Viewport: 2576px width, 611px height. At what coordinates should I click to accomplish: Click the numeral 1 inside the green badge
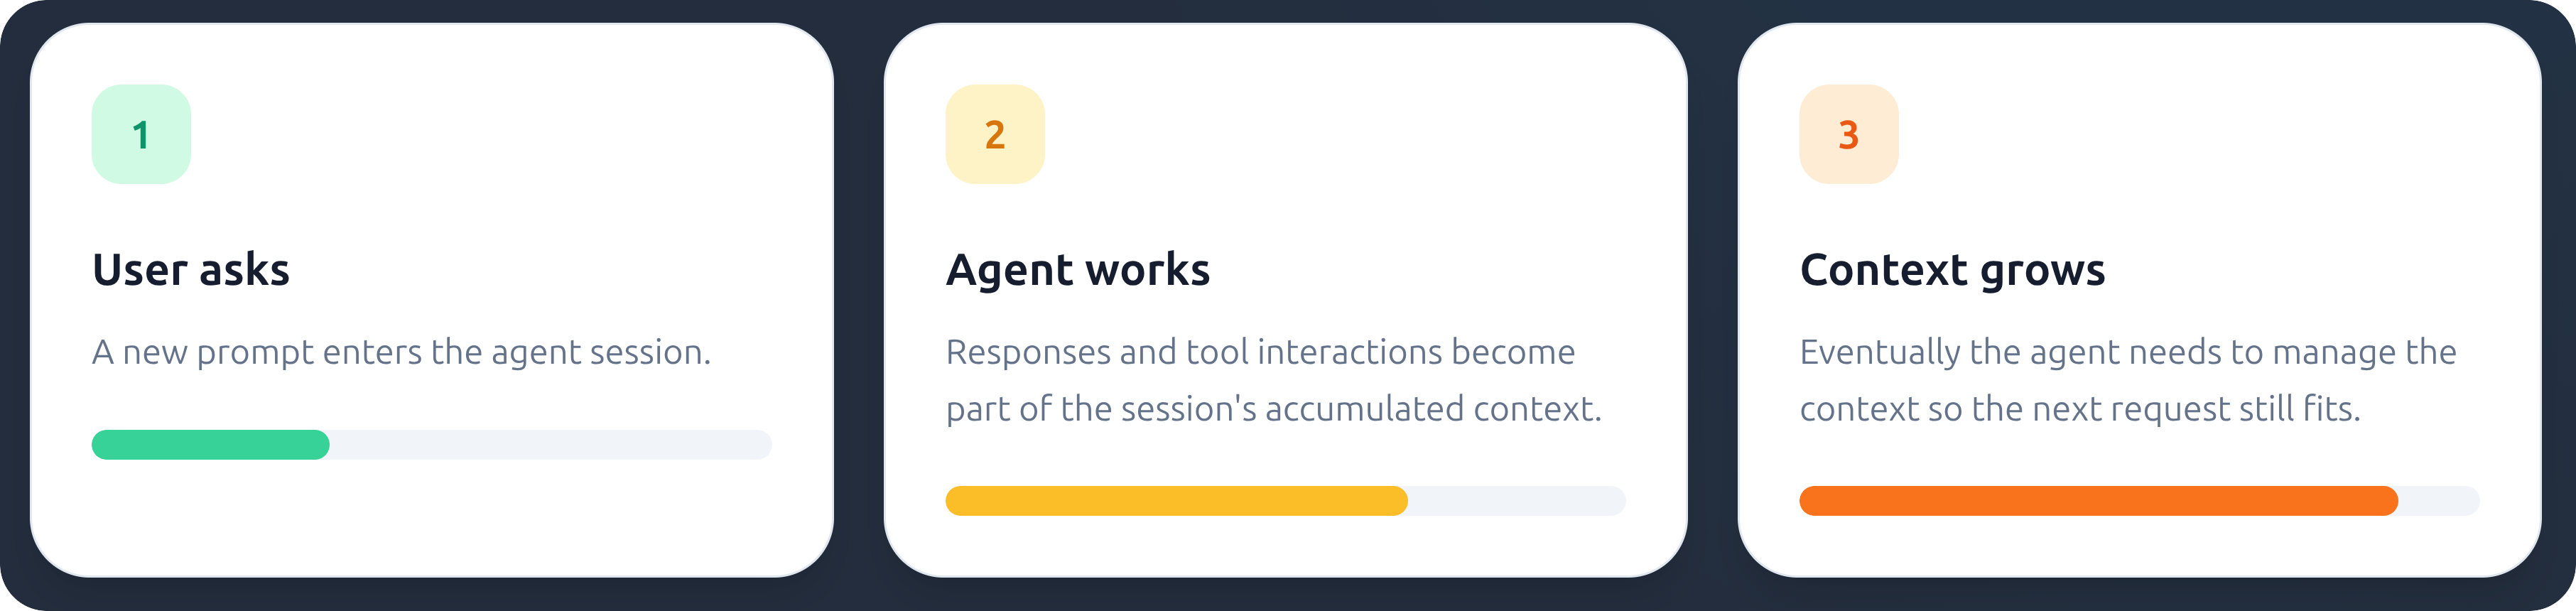point(141,135)
